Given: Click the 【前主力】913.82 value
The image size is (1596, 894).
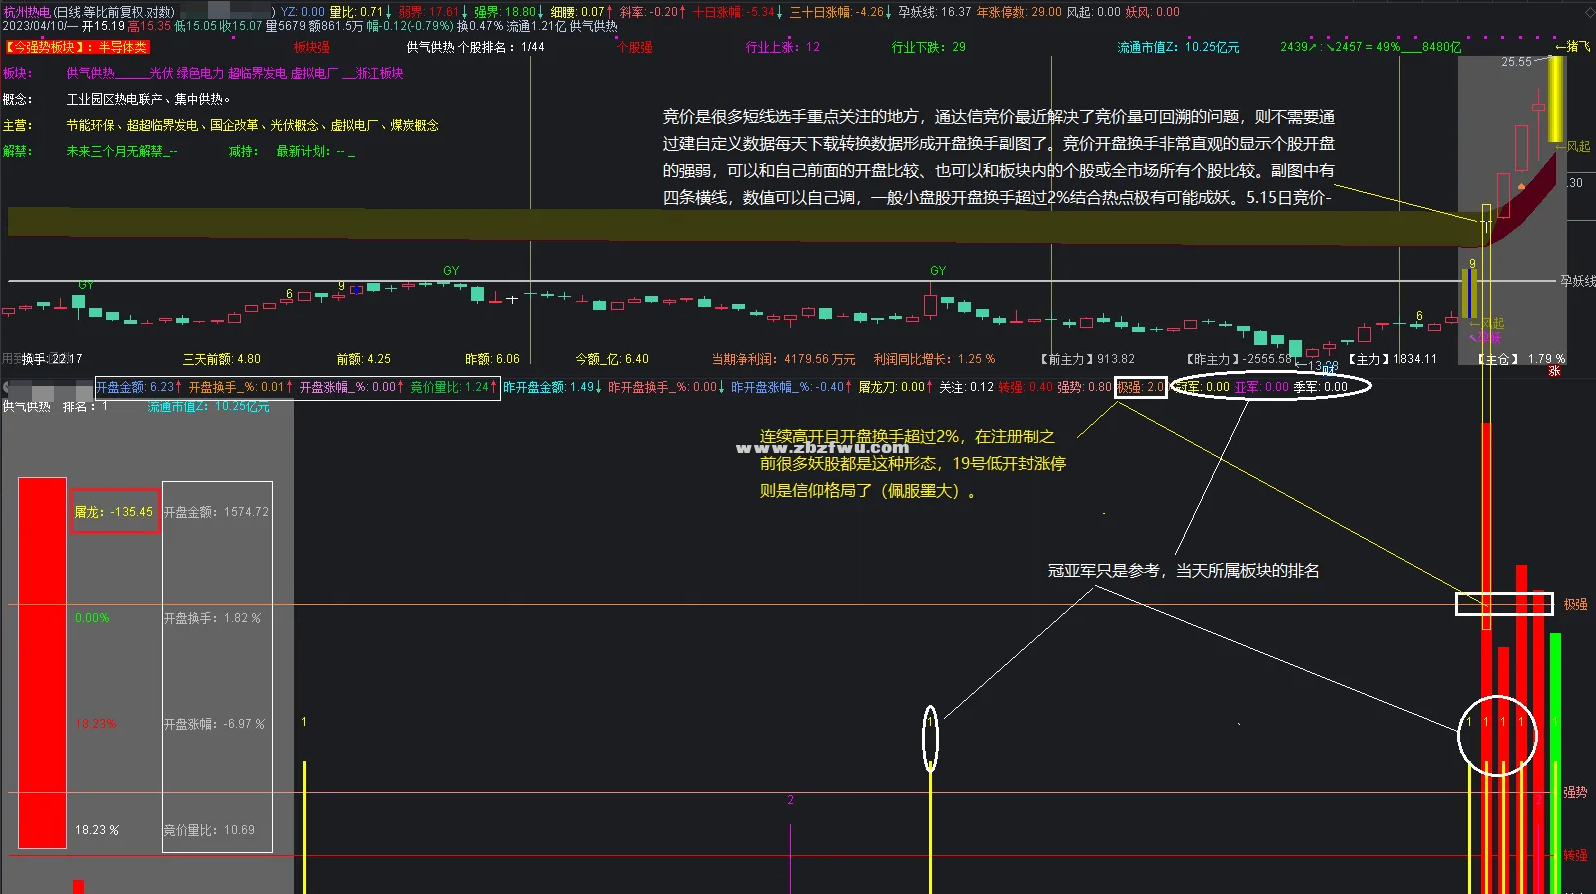Looking at the screenshot, I should click(1087, 359).
